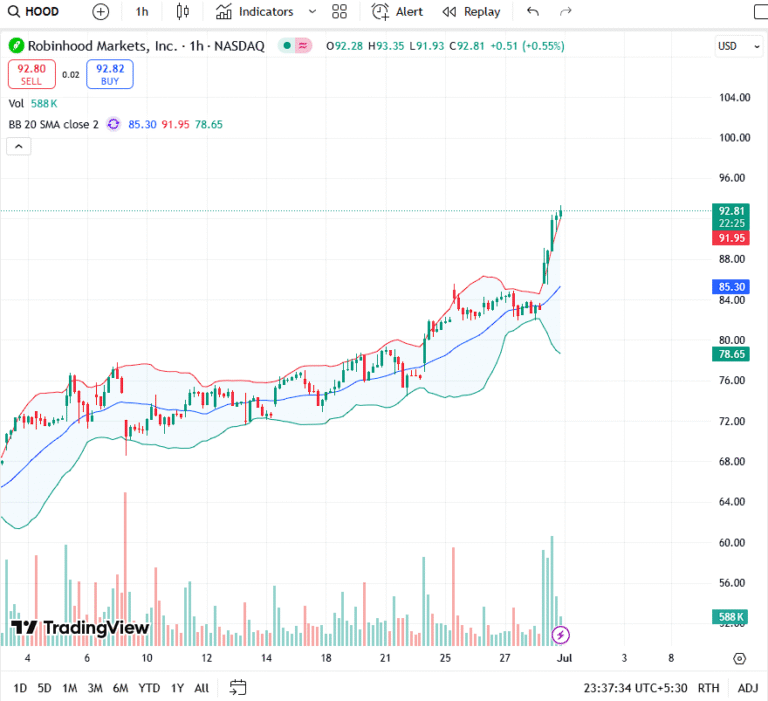This screenshot has height=701, width=768.
Task: Click the green market open status indicator
Action: click(287, 46)
